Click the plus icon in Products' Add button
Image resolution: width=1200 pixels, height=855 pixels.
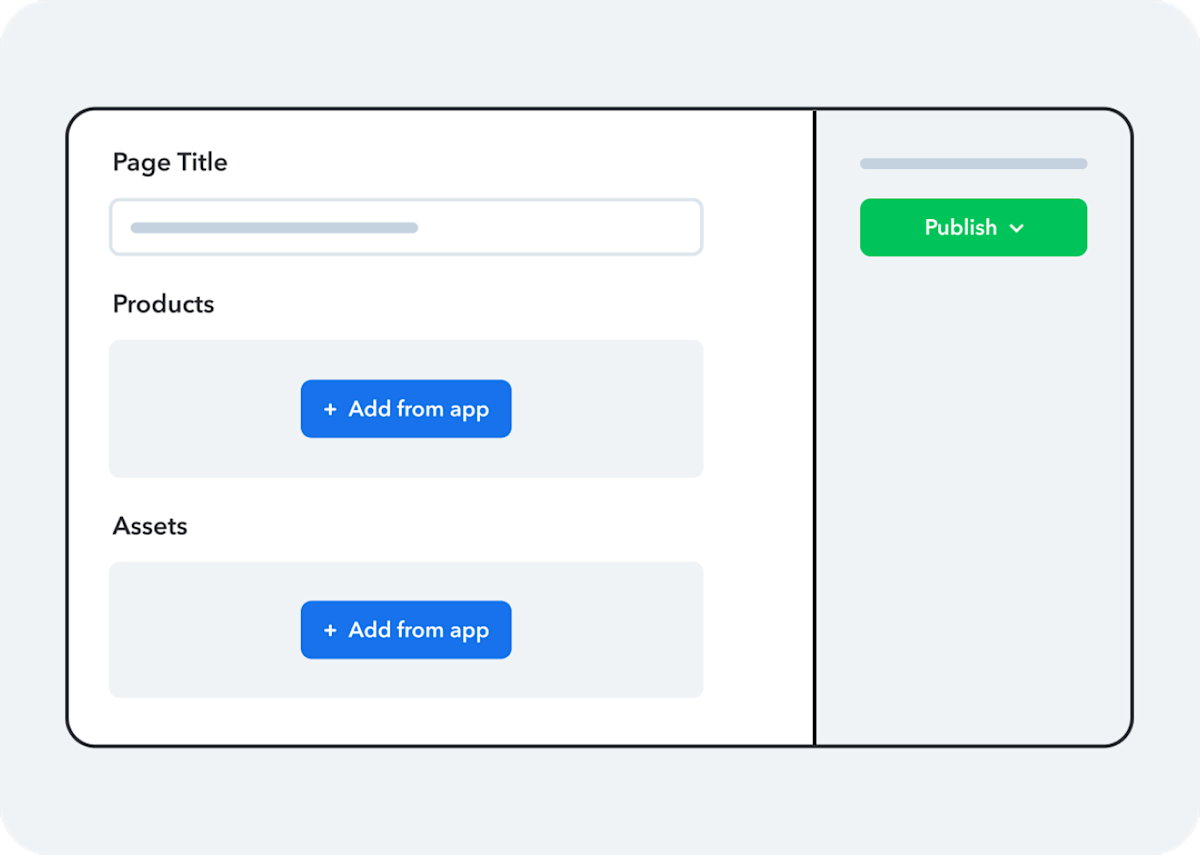tap(330, 409)
